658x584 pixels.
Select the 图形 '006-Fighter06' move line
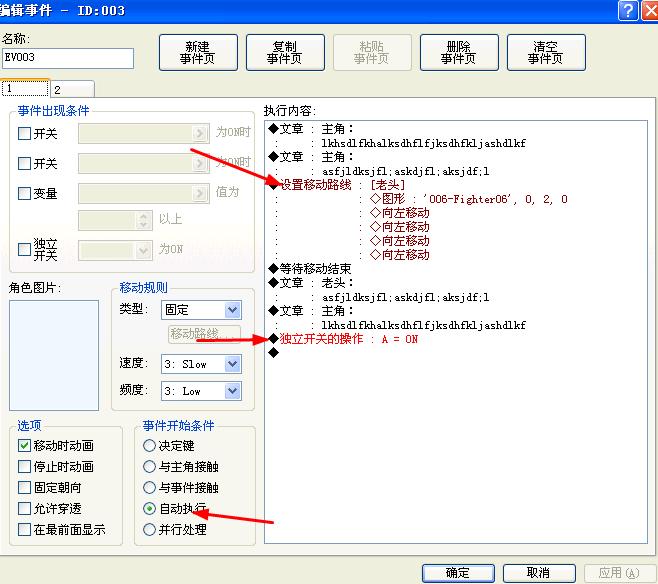pyautogui.click(x=469, y=199)
